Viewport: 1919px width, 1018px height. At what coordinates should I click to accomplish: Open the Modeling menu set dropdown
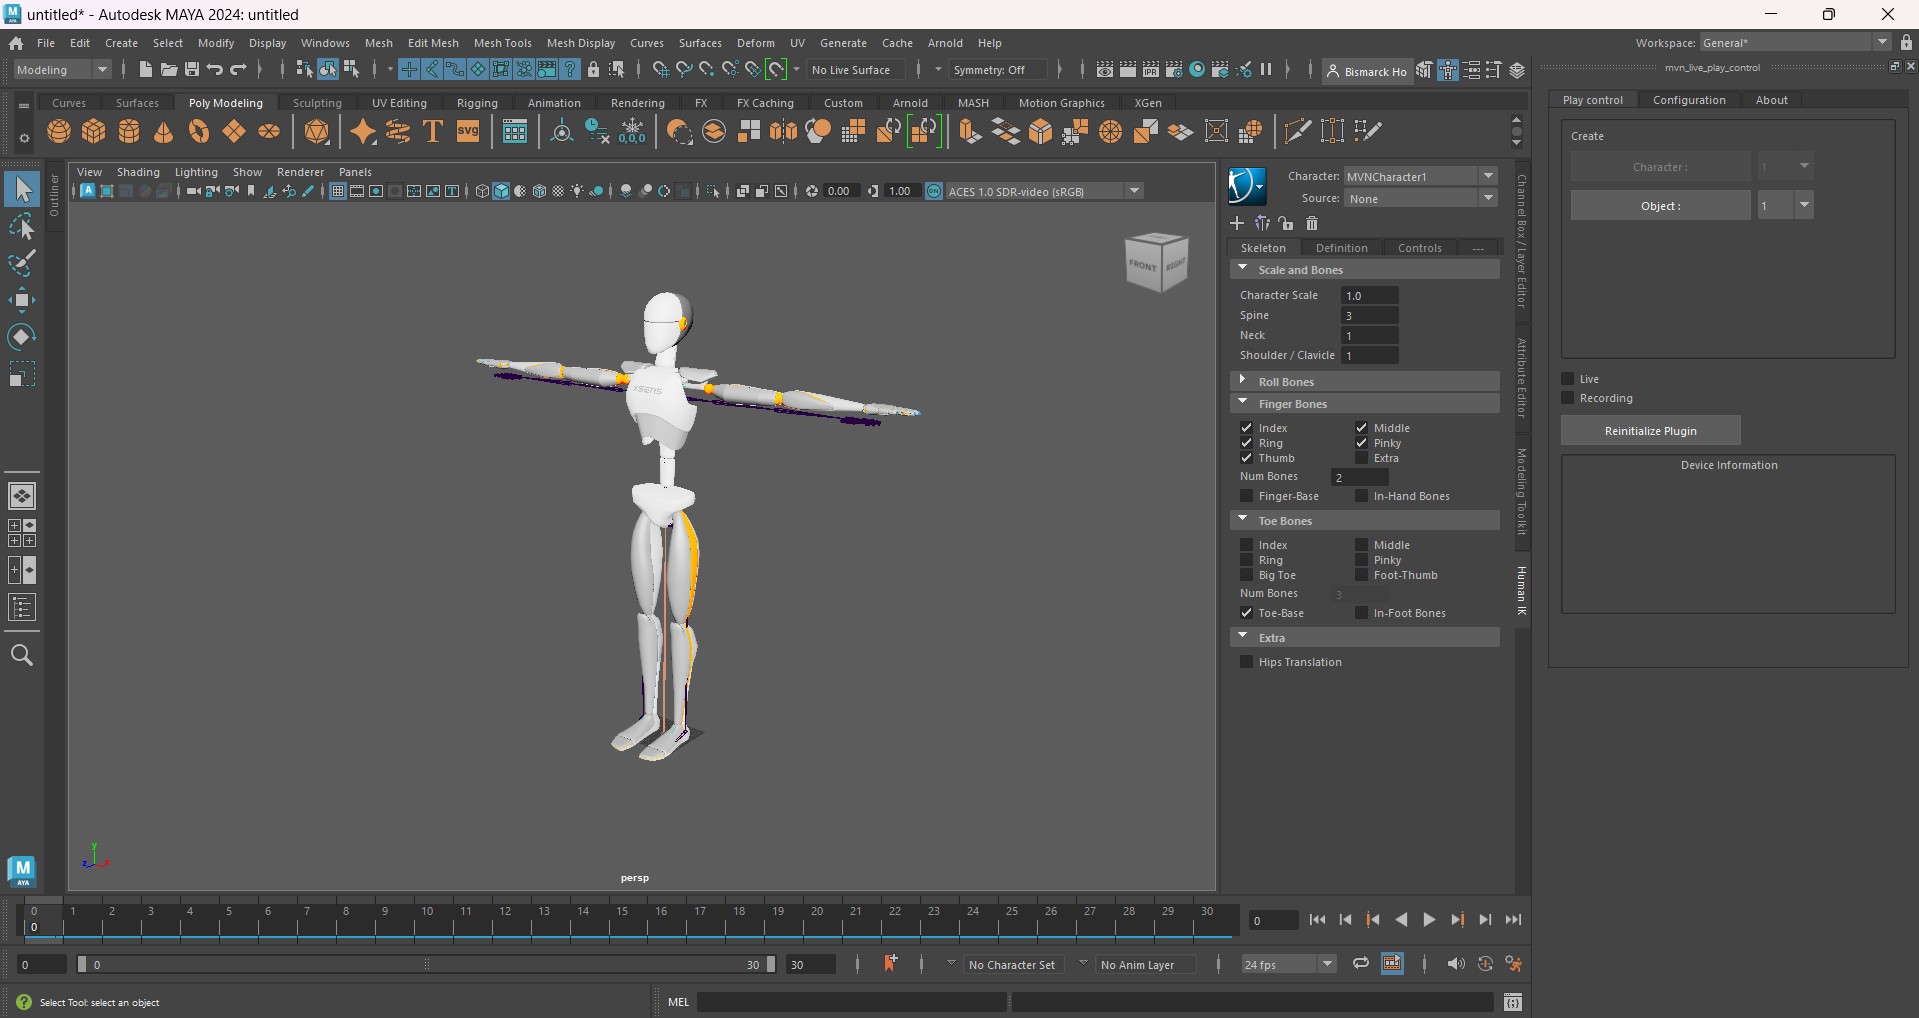click(x=62, y=70)
